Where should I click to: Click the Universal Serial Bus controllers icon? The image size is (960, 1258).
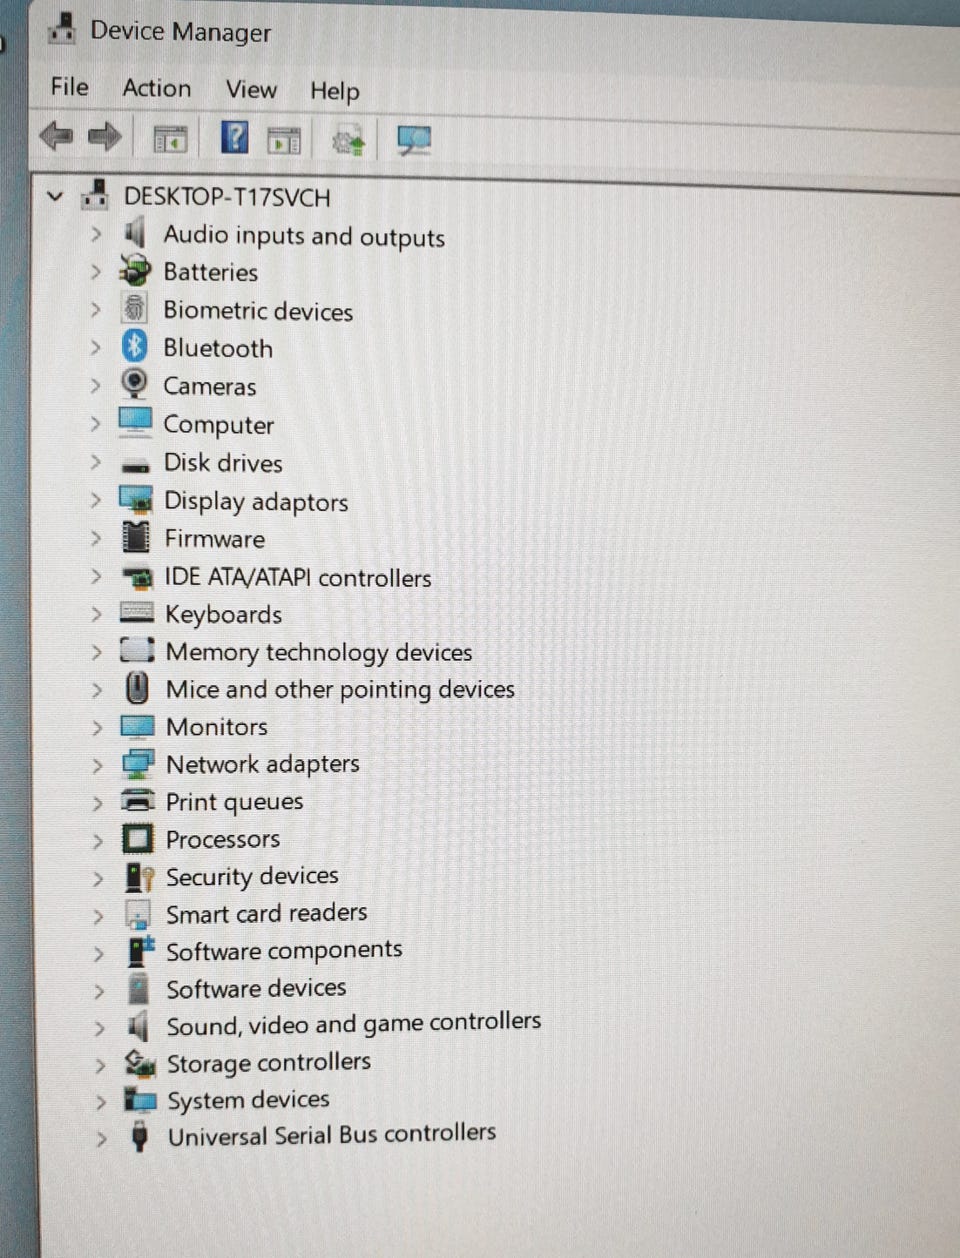point(140,1137)
